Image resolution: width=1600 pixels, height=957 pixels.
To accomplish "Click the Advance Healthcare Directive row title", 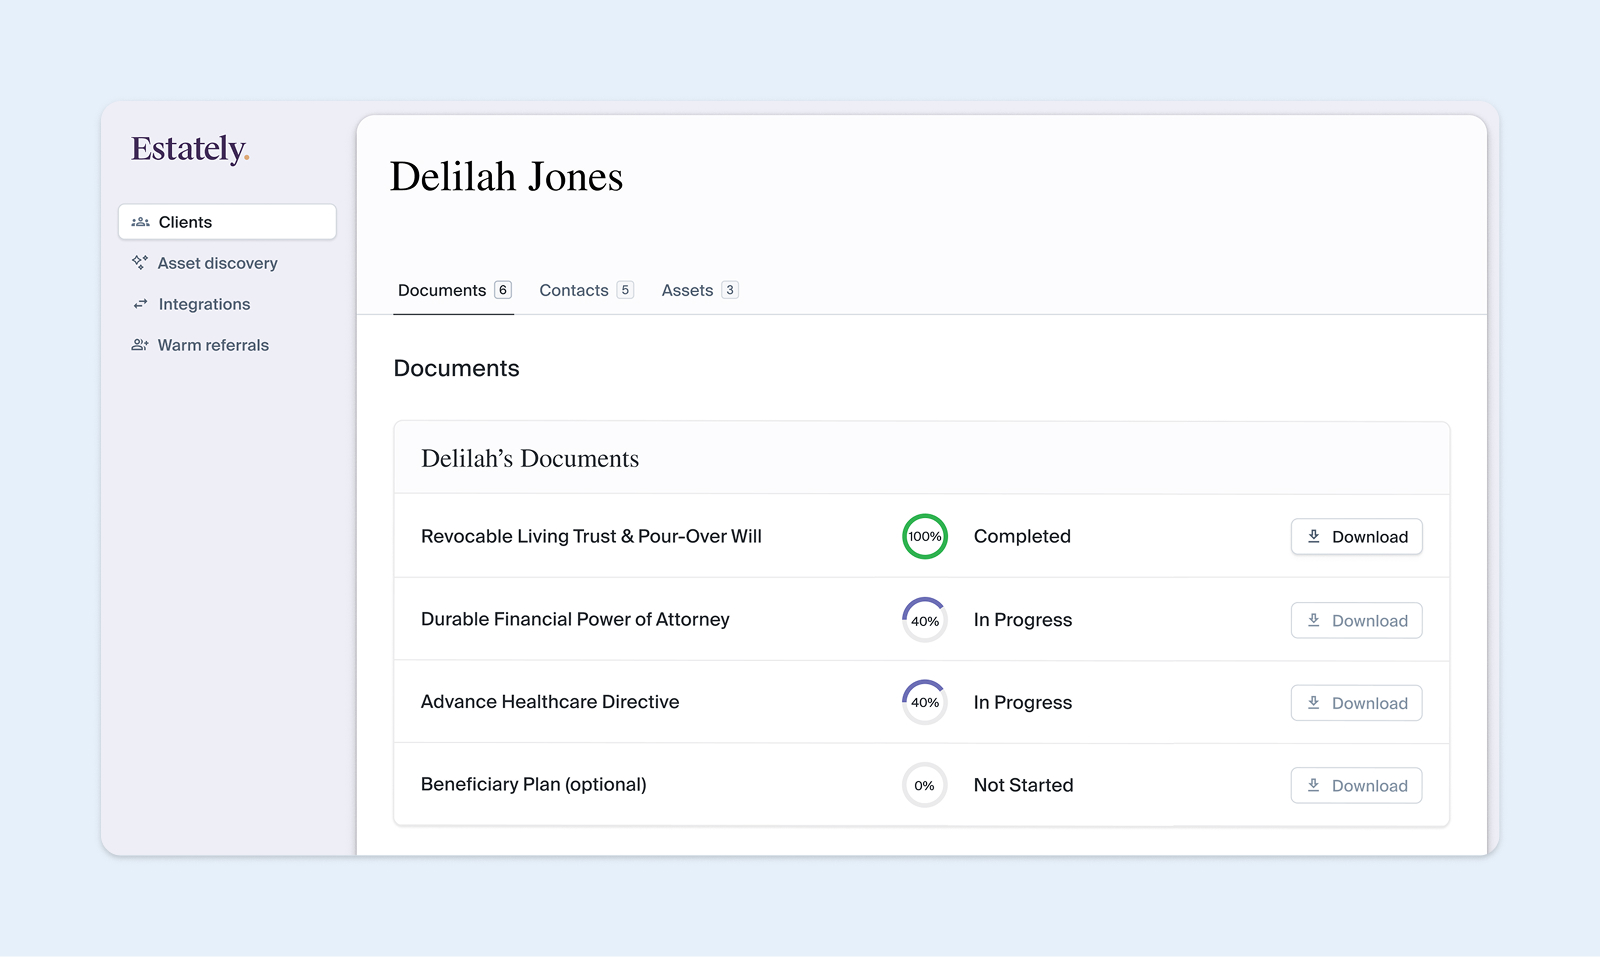I will click(550, 702).
